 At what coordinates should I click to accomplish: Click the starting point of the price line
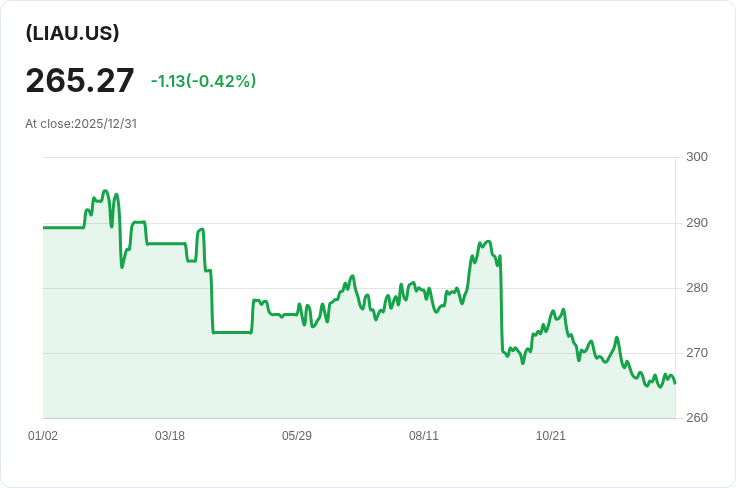pos(44,228)
